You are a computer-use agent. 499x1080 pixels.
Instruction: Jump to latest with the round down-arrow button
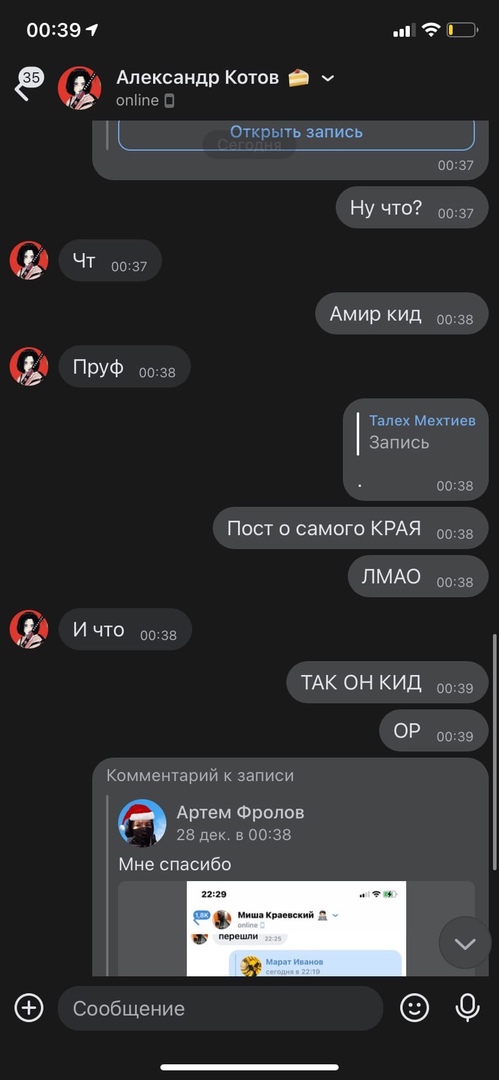[465, 943]
